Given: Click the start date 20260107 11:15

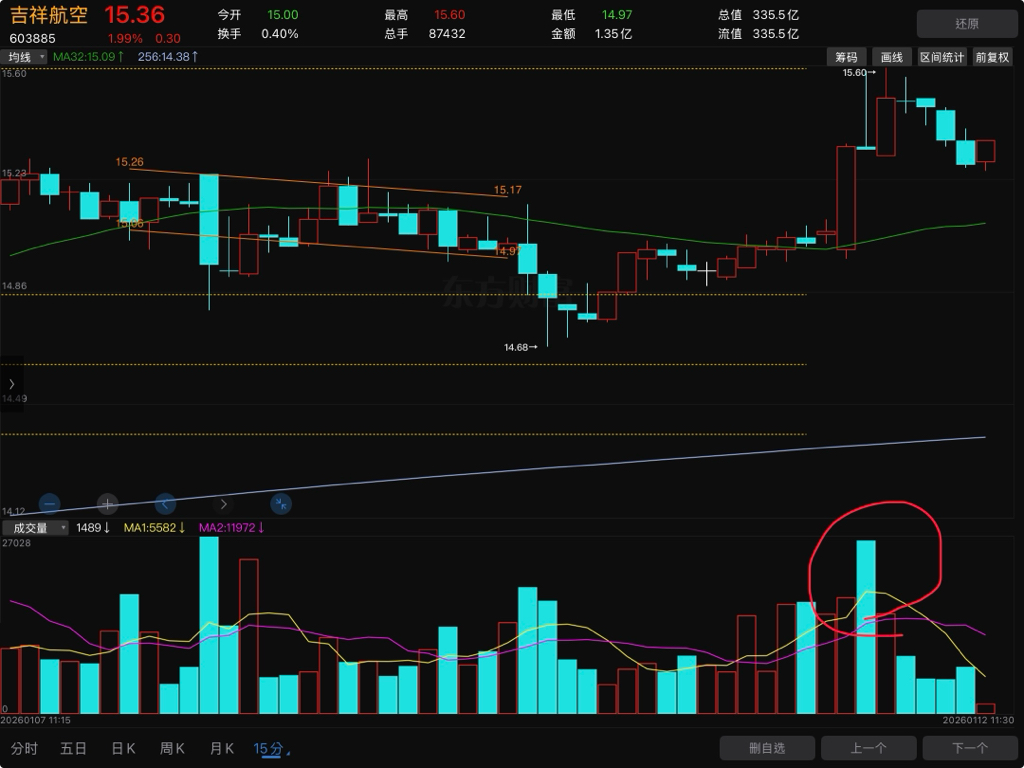Looking at the screenshot, I should tap(35, 720).
